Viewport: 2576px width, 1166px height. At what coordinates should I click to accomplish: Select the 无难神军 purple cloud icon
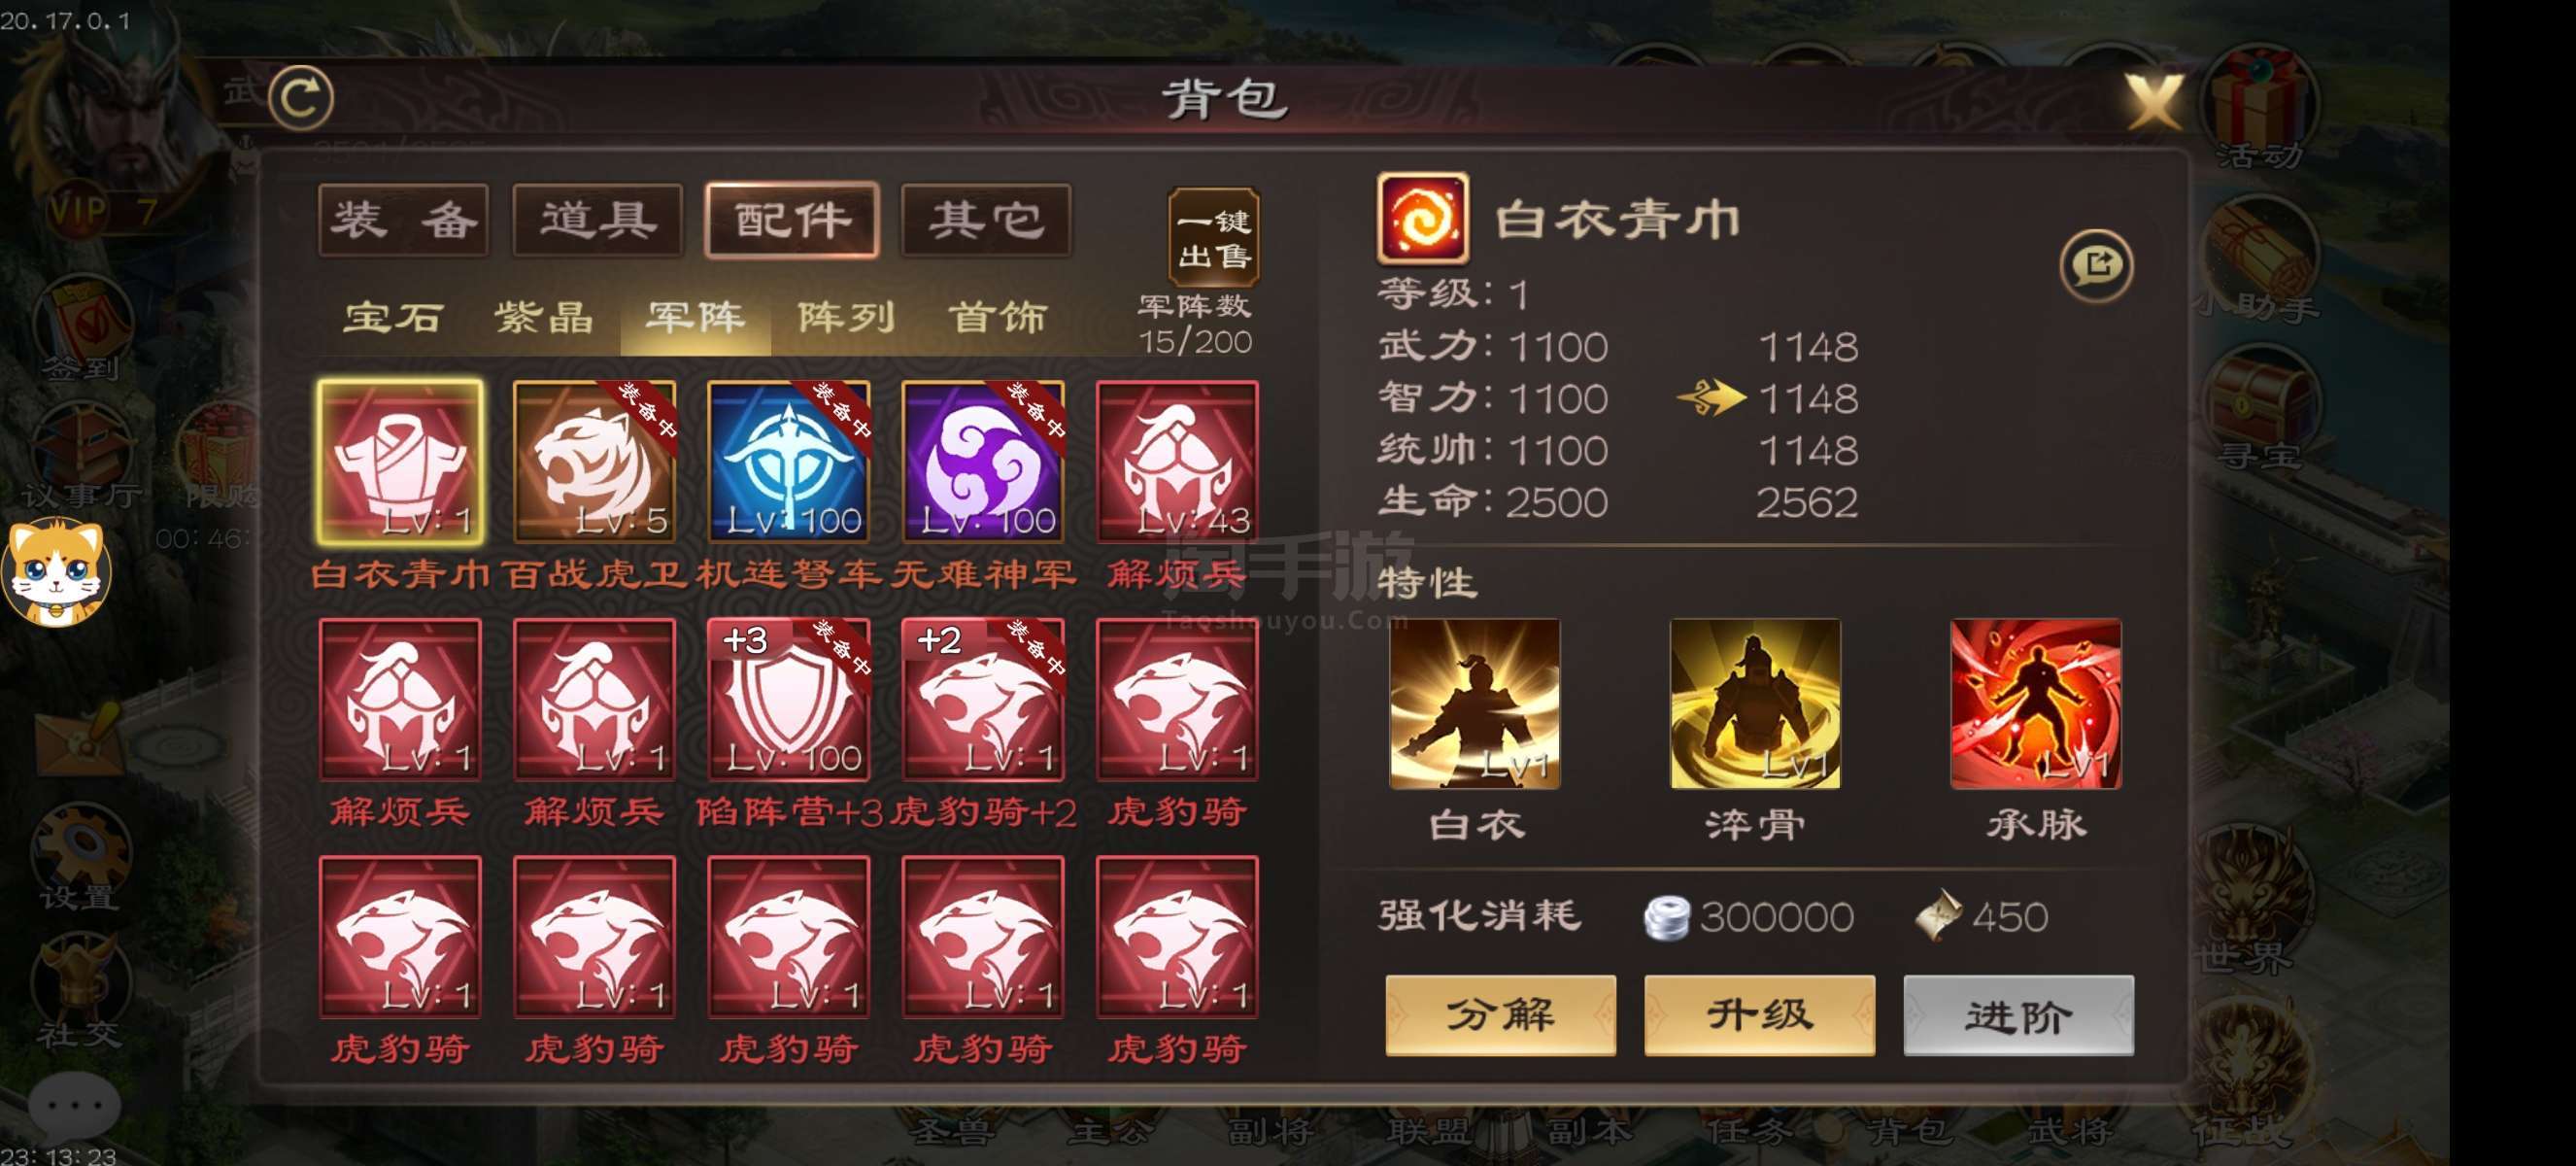(983, 462)
